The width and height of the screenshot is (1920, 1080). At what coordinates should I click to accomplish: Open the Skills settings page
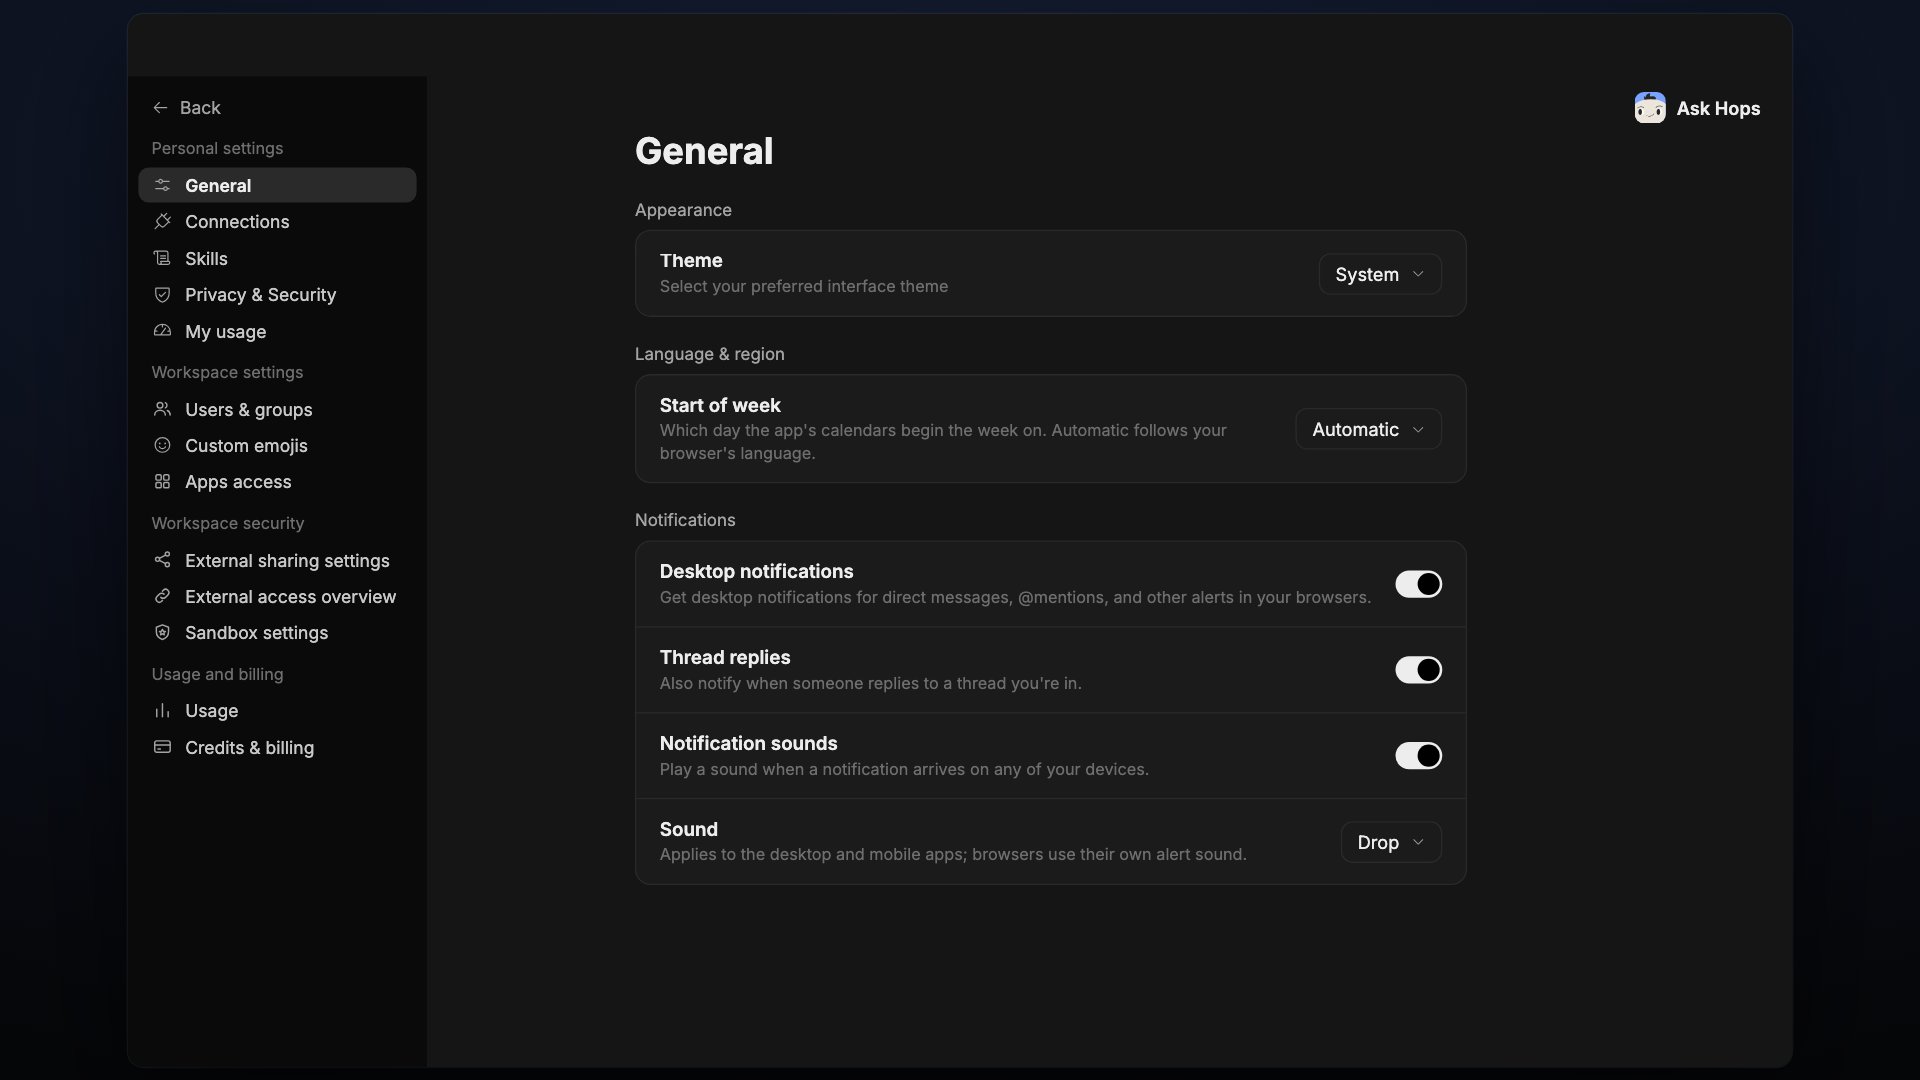pyautogui.click(x=277, y=258)
